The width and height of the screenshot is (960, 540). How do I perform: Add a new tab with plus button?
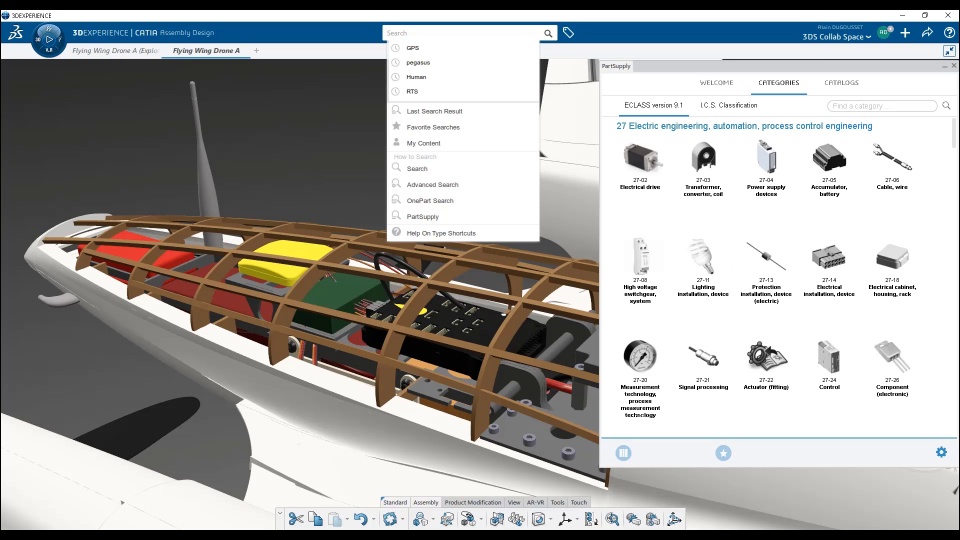point(257,51)
